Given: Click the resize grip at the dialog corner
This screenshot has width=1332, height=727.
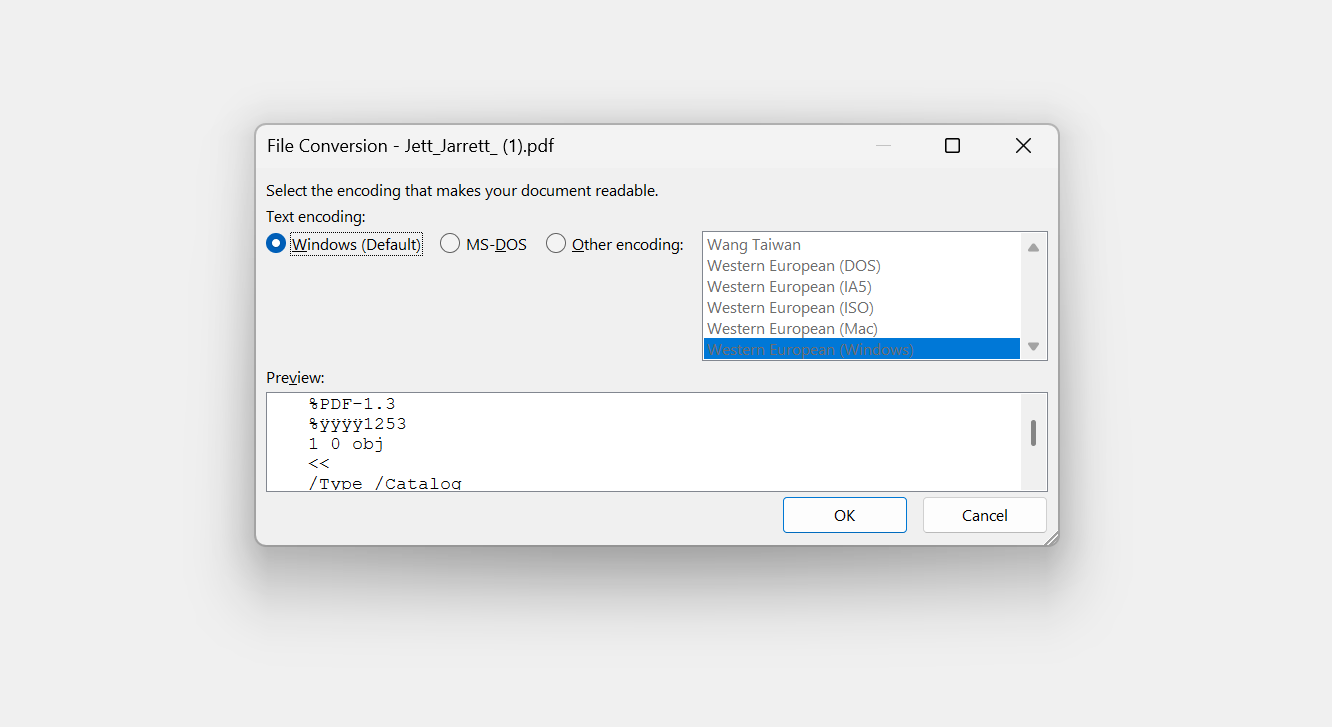Looking at the screenshot, I should [1051, 538].
